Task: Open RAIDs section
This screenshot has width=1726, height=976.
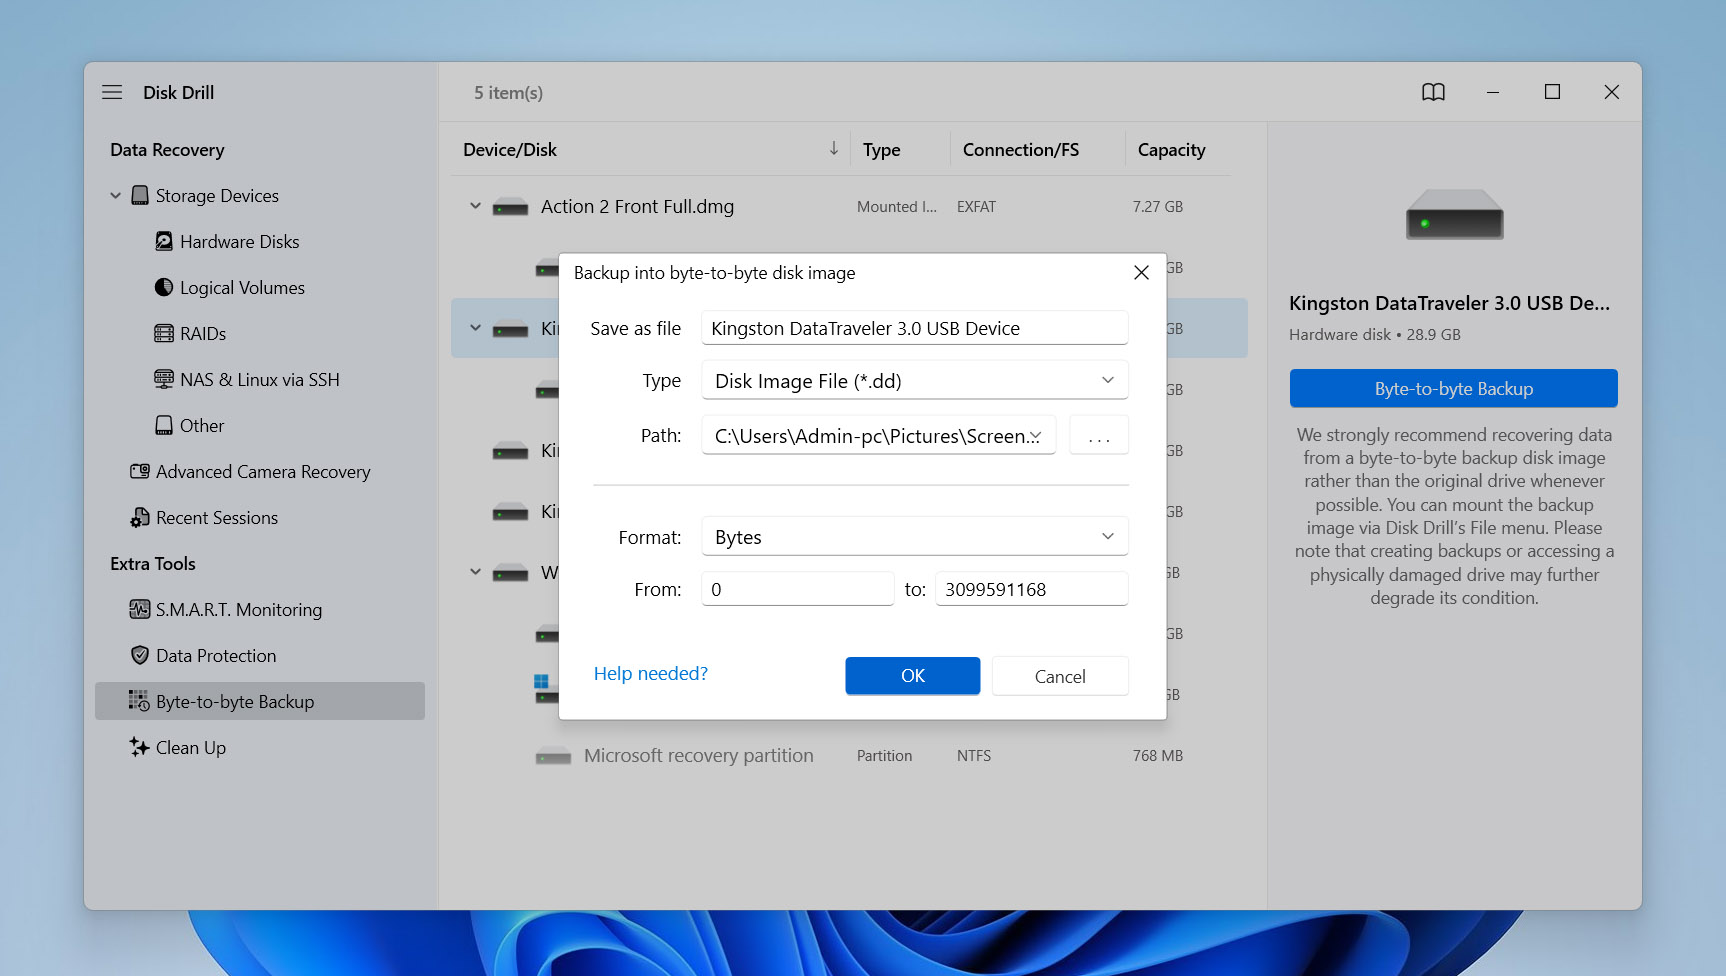Action: click(x=203, y=333)
